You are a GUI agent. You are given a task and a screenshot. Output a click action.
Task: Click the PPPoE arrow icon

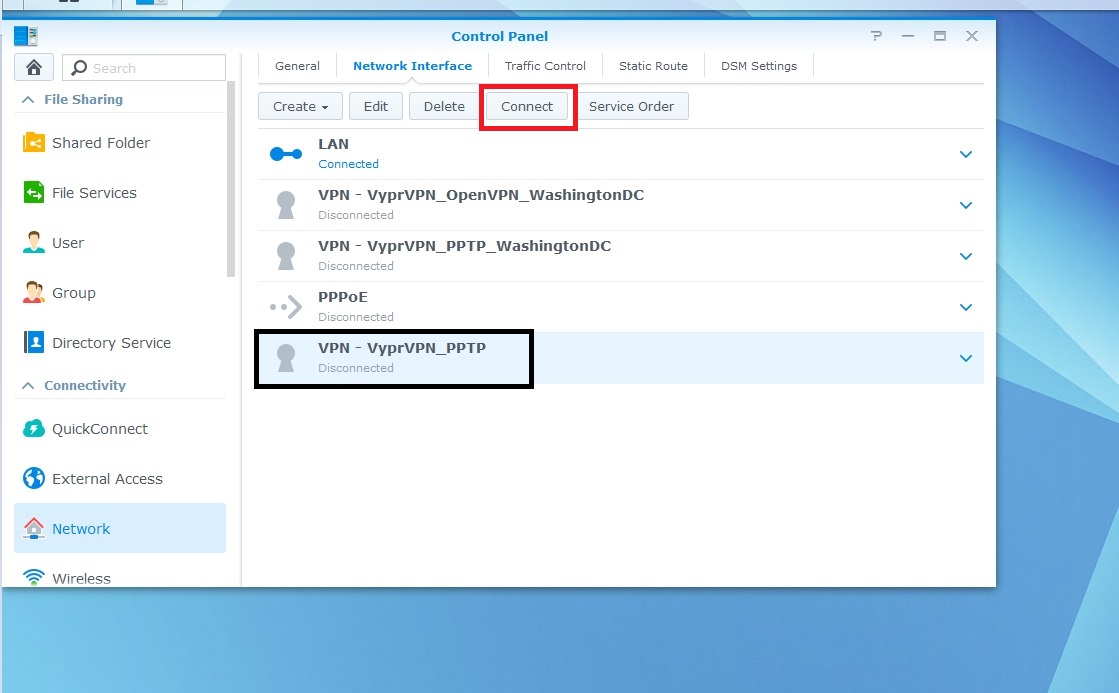pyautogui.click(x=286, y=307)
